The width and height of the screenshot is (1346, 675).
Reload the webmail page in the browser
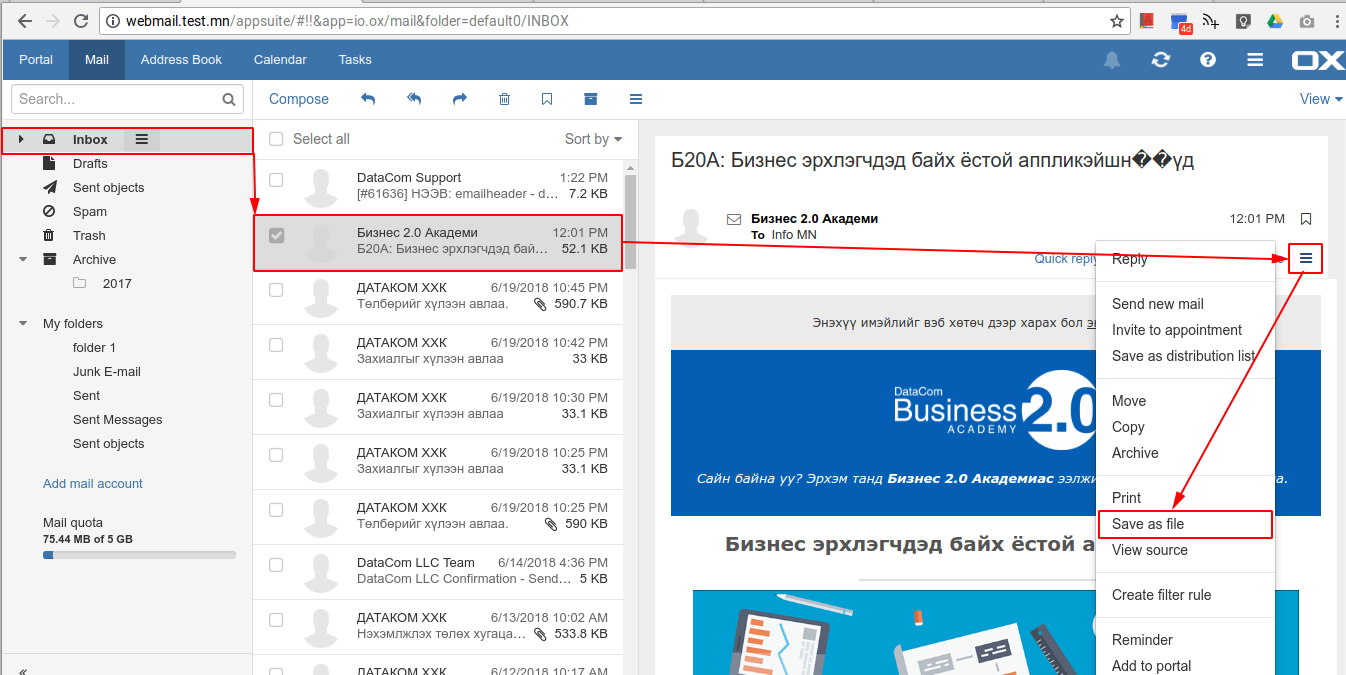82,20
